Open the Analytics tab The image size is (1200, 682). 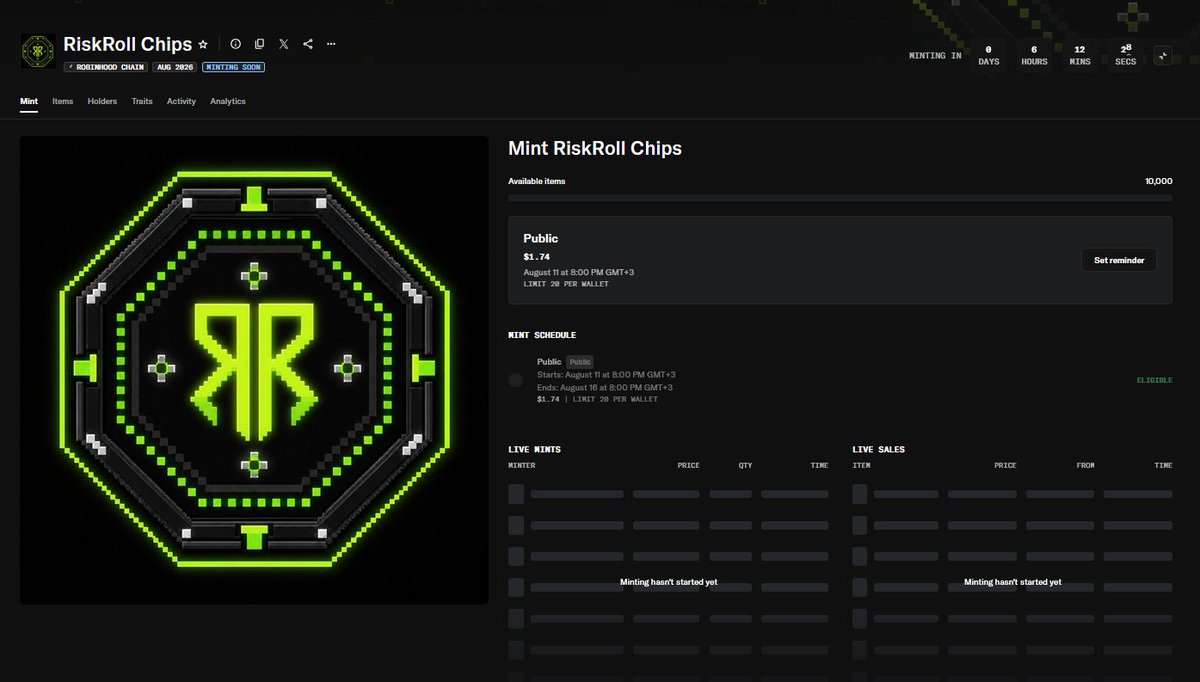[x=228, y=101]
